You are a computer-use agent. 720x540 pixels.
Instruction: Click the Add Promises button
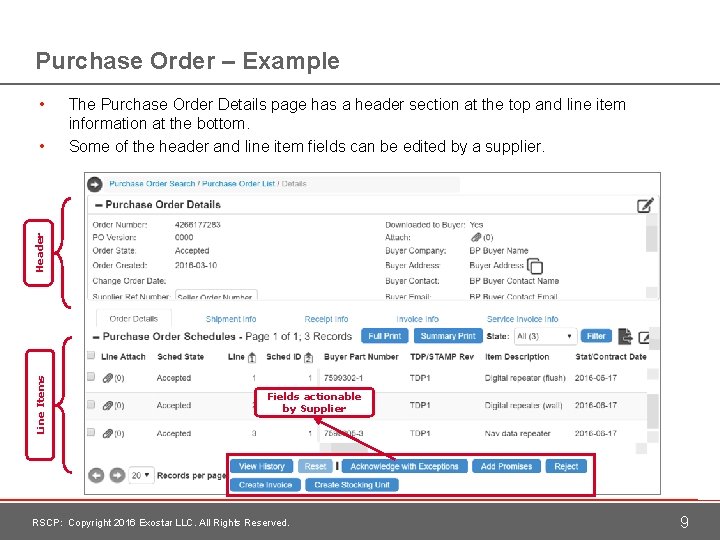click(506, 467)
